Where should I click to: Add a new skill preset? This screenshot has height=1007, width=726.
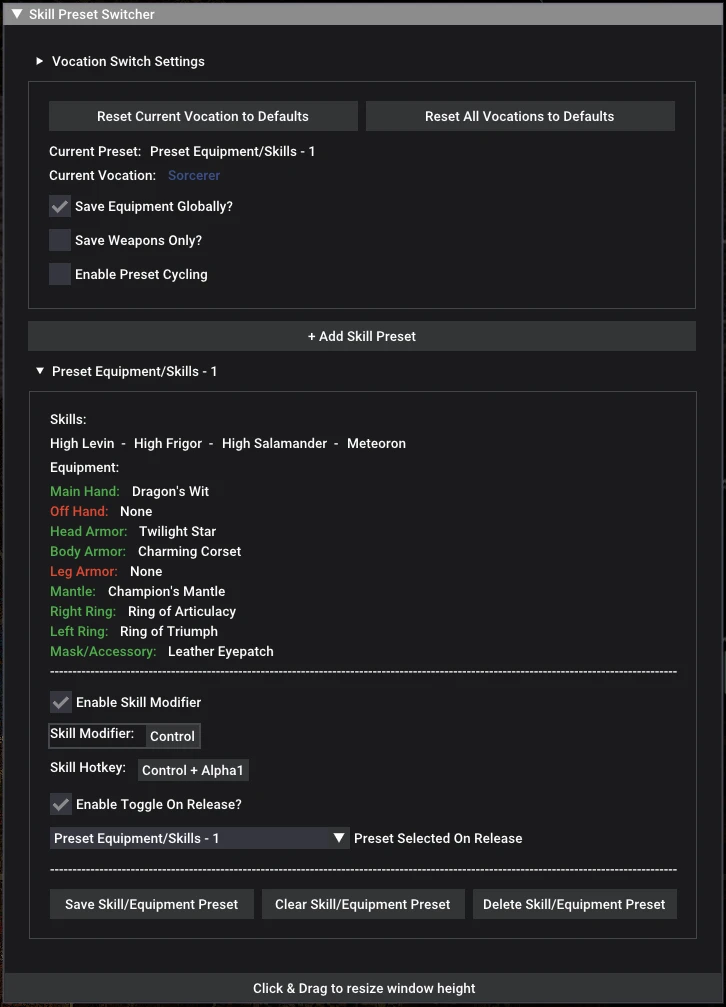(x=362, y=336)
